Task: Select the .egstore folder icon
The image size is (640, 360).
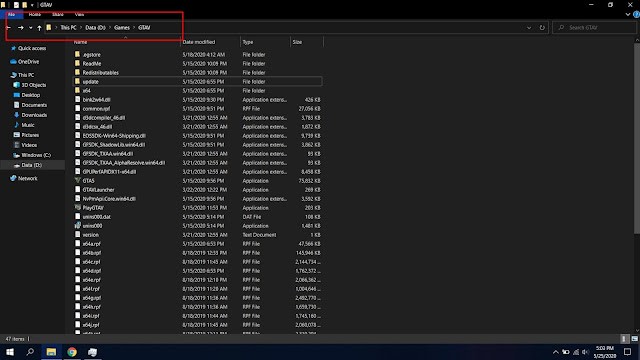Action: coord(77,54)
